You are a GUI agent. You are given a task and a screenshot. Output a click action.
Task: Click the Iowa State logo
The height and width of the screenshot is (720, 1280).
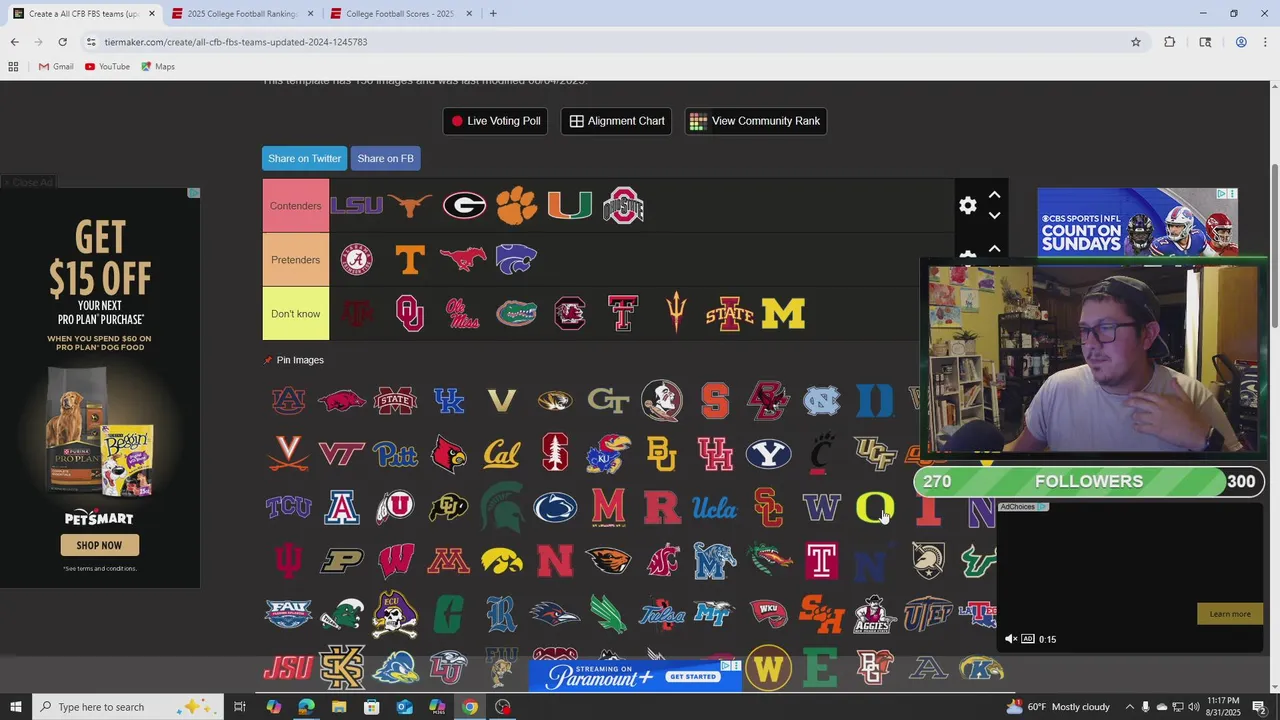pyautogui.click(x=730, y=314)
